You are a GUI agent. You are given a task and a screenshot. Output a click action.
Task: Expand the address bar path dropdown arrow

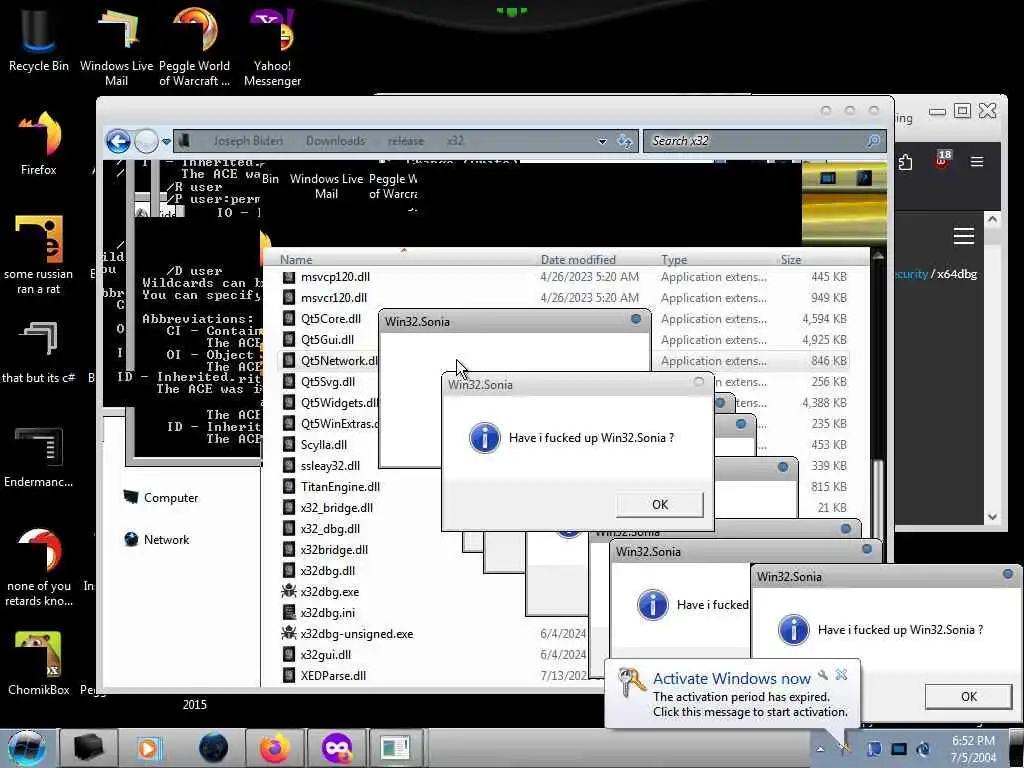point(602,141)
